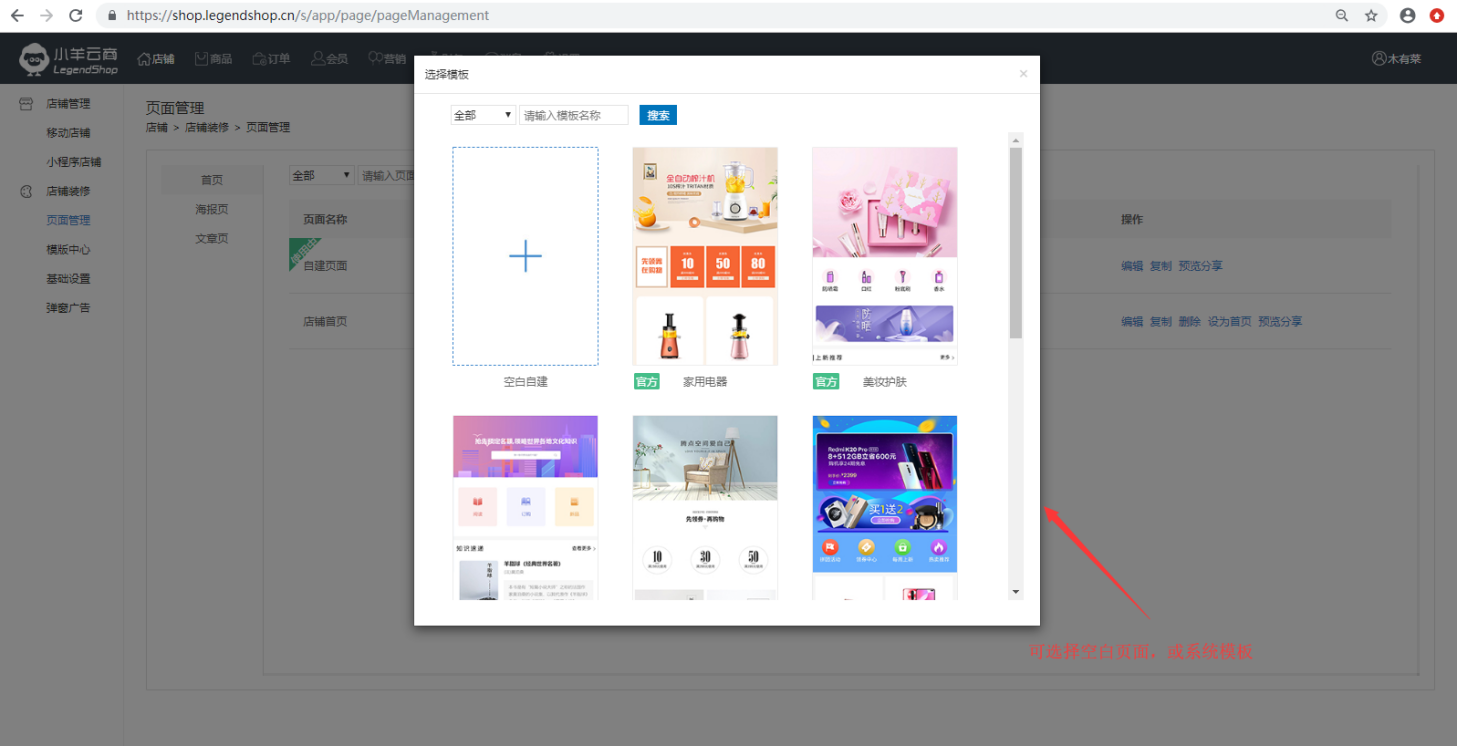Bookmark this page with star icon
This screenshot has width=1457, height=746.
click(1371, 16)
